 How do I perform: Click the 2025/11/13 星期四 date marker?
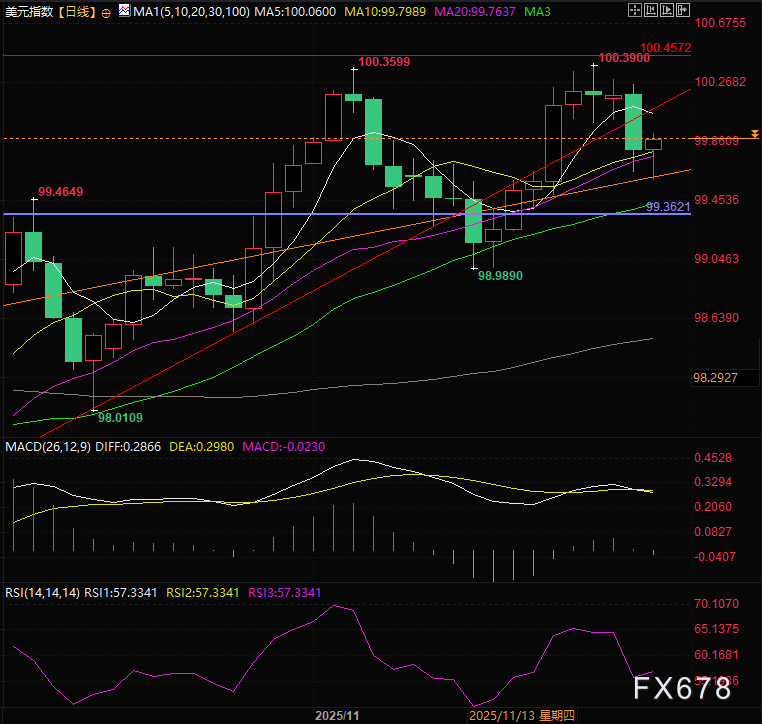pyautogui.click(x=523, y=716)
